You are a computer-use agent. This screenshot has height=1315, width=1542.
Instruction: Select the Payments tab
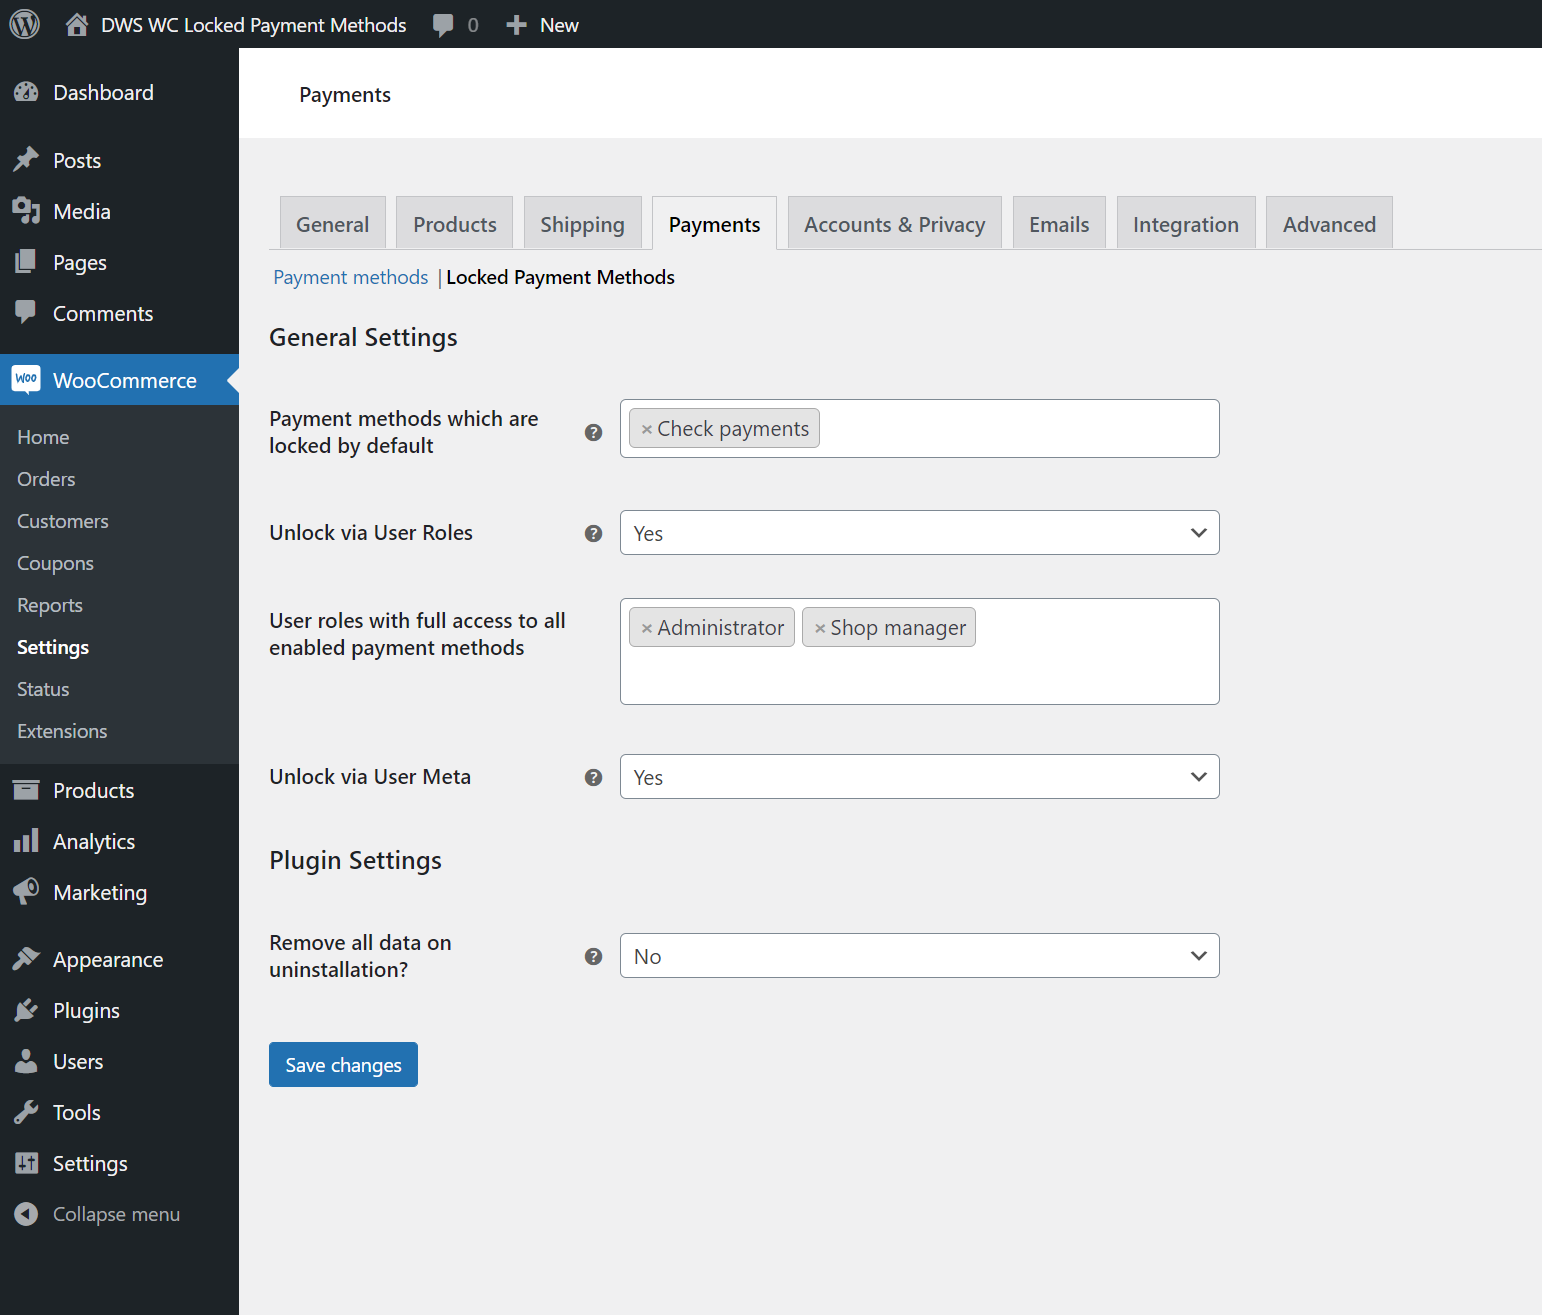coord(714,224)
